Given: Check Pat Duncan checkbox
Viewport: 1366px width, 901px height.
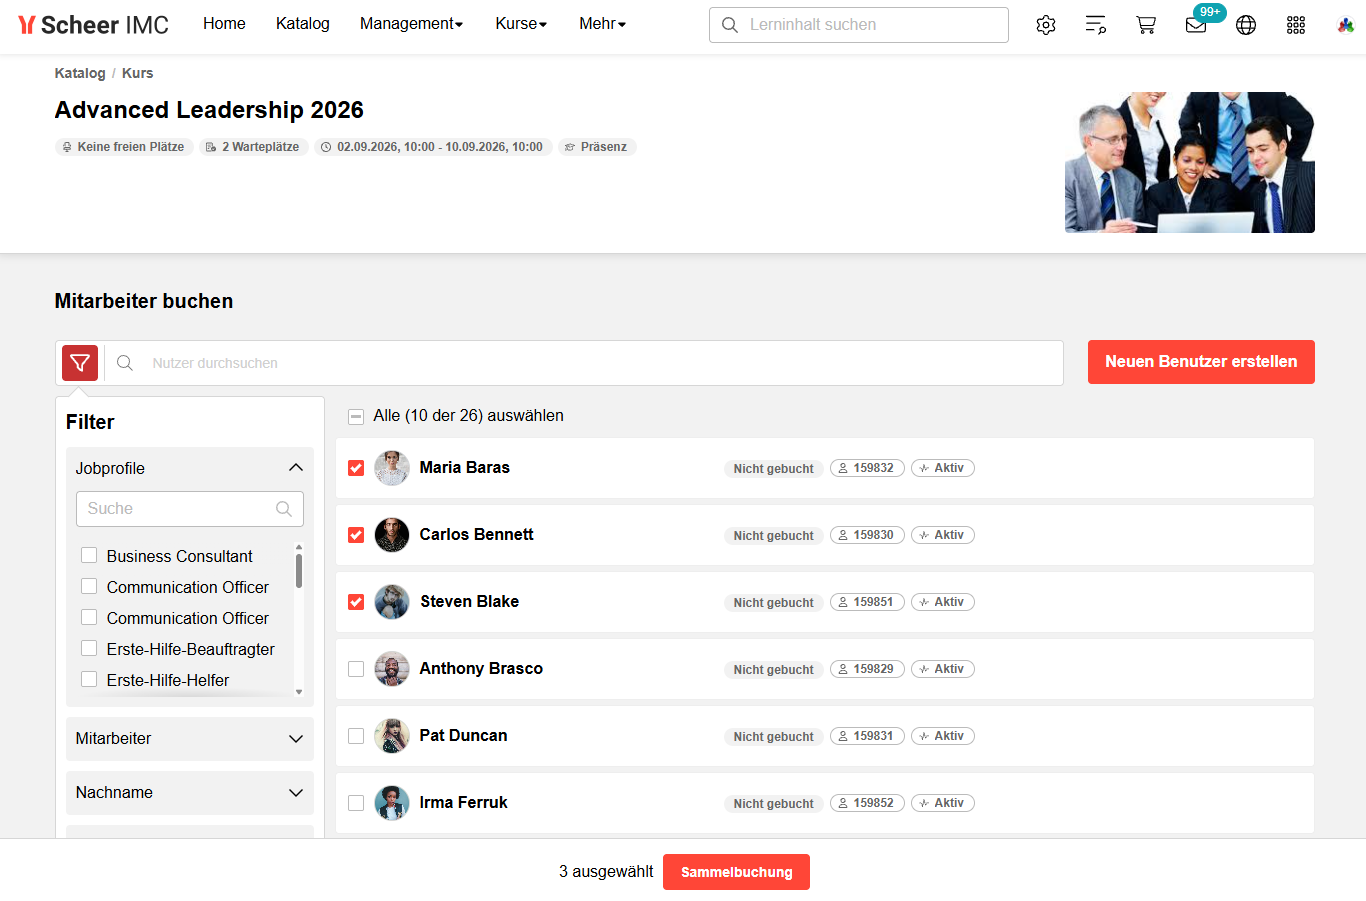Looking at the screenshot, I should (356, 736).
